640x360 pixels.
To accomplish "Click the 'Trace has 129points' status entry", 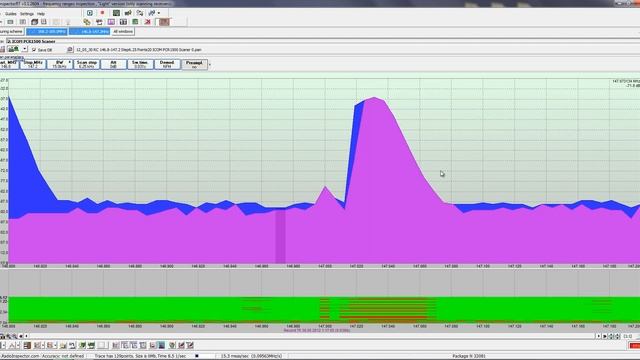I will 140,356.
